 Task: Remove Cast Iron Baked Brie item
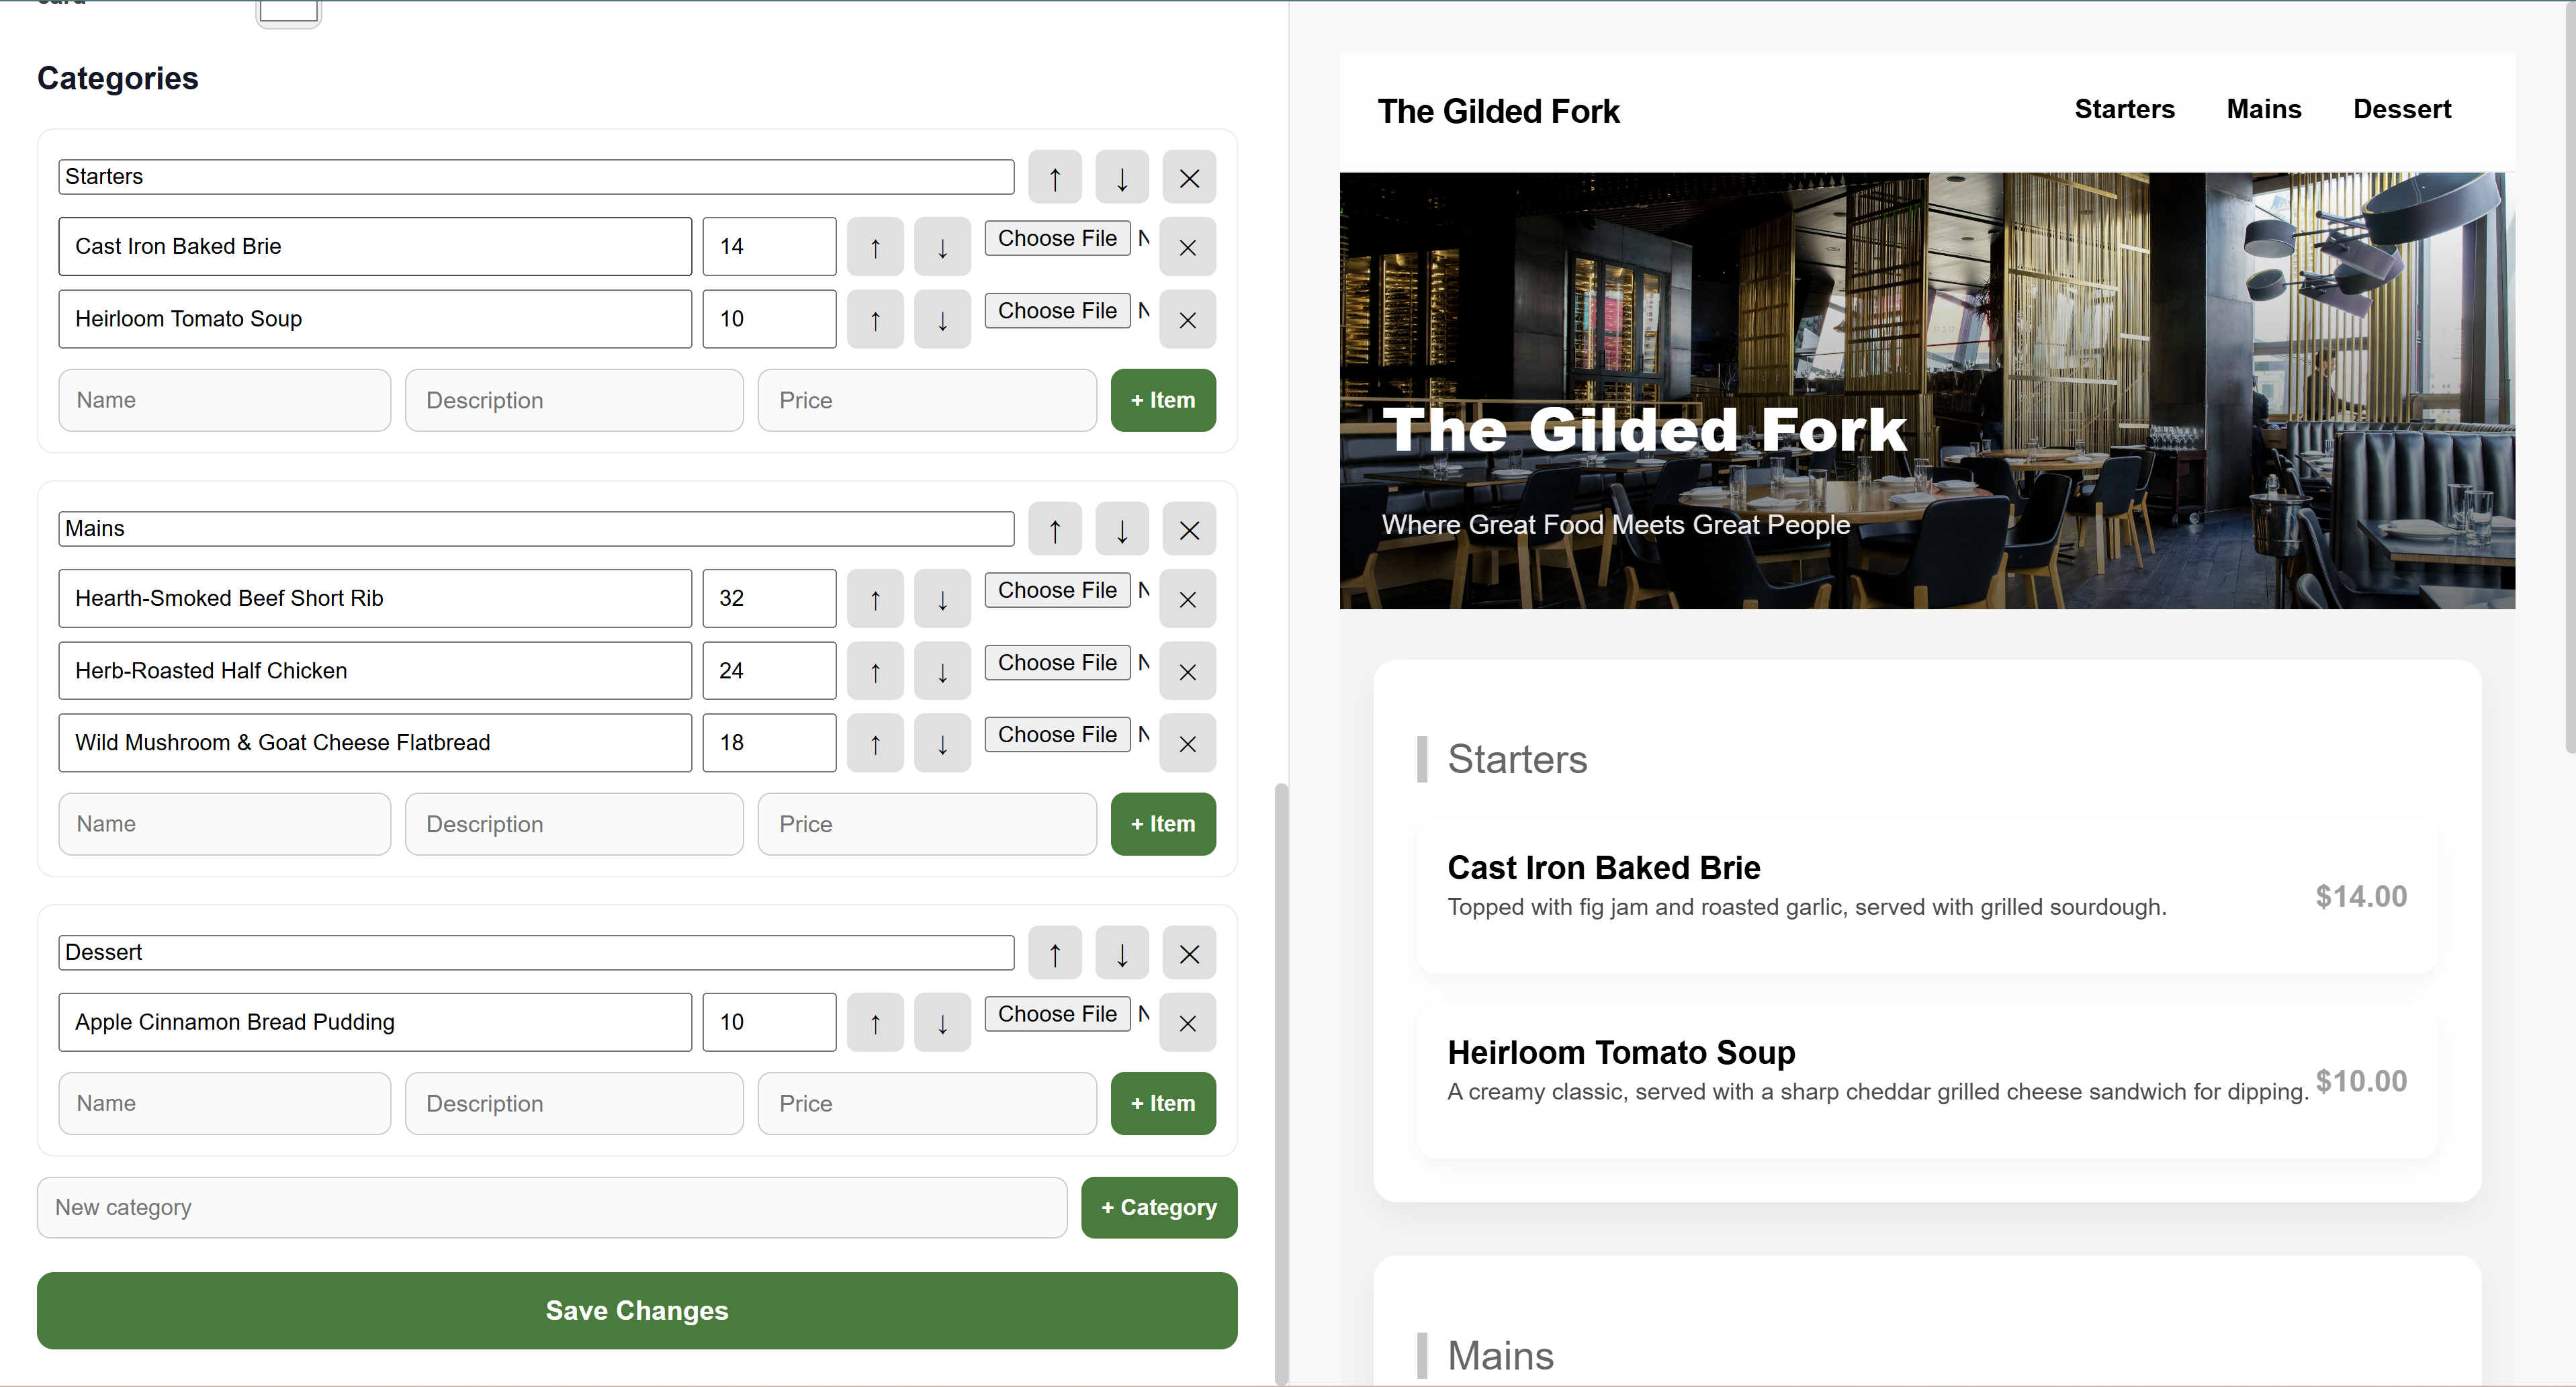[1187, 247]
